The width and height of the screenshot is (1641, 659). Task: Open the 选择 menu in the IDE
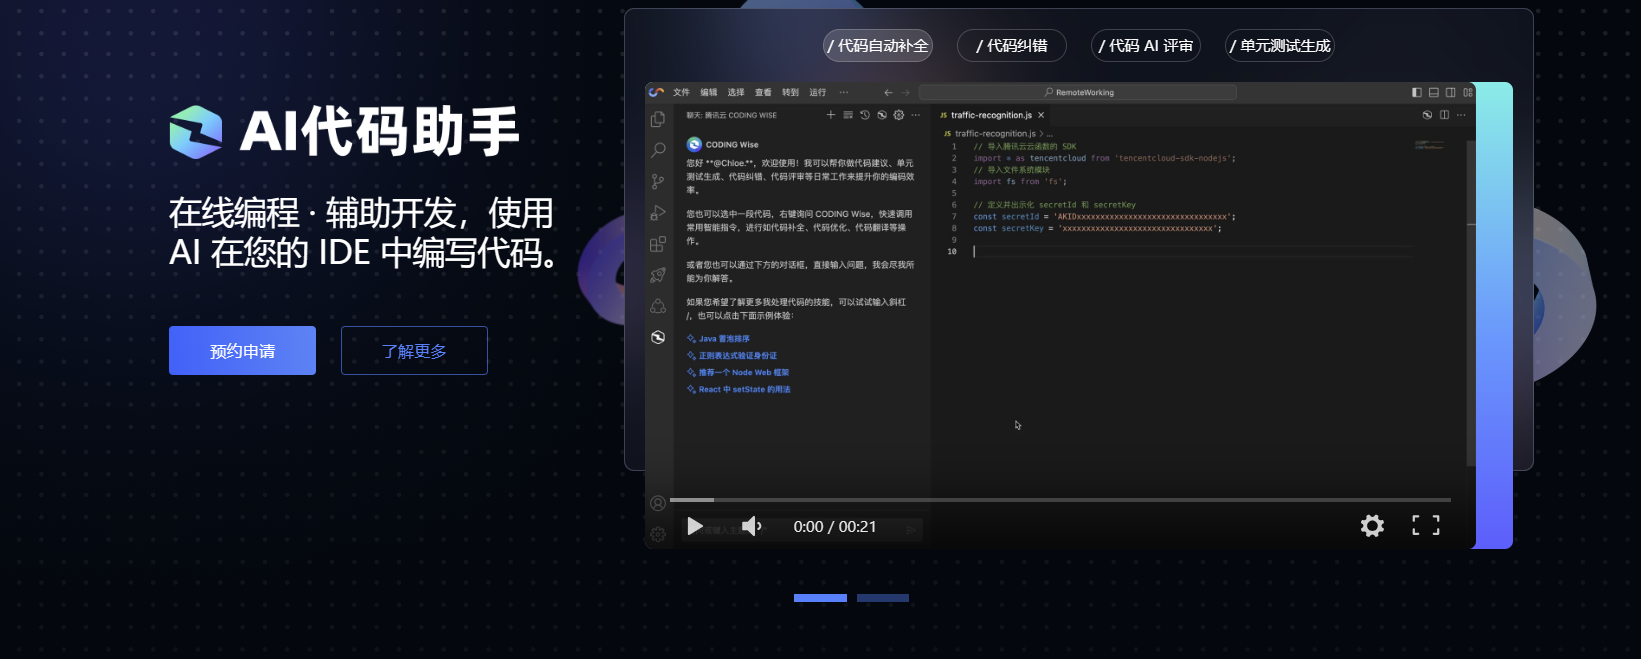[x=736, y=92]
